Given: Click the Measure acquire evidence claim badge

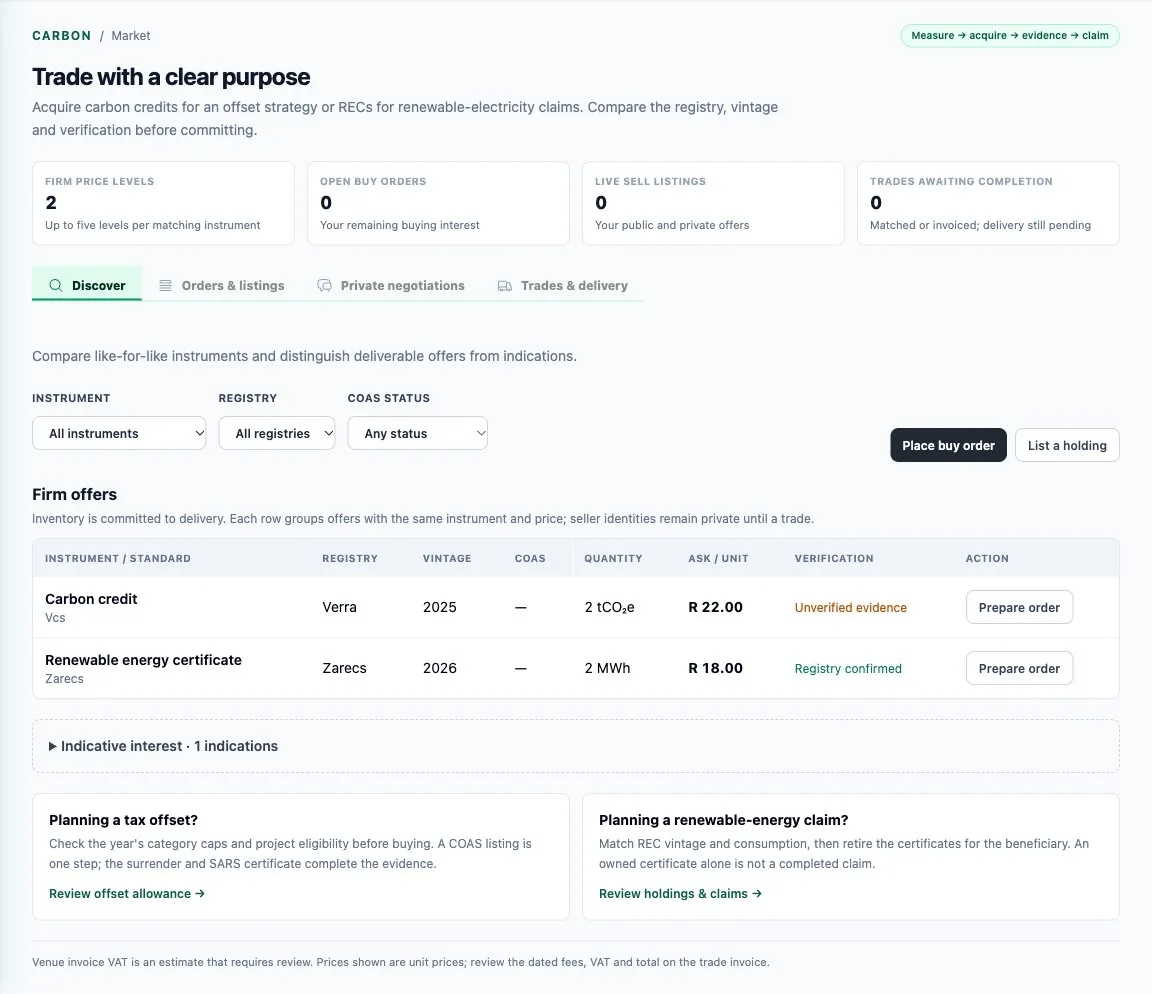Looking at the screenshot, I should (1009, 35).
